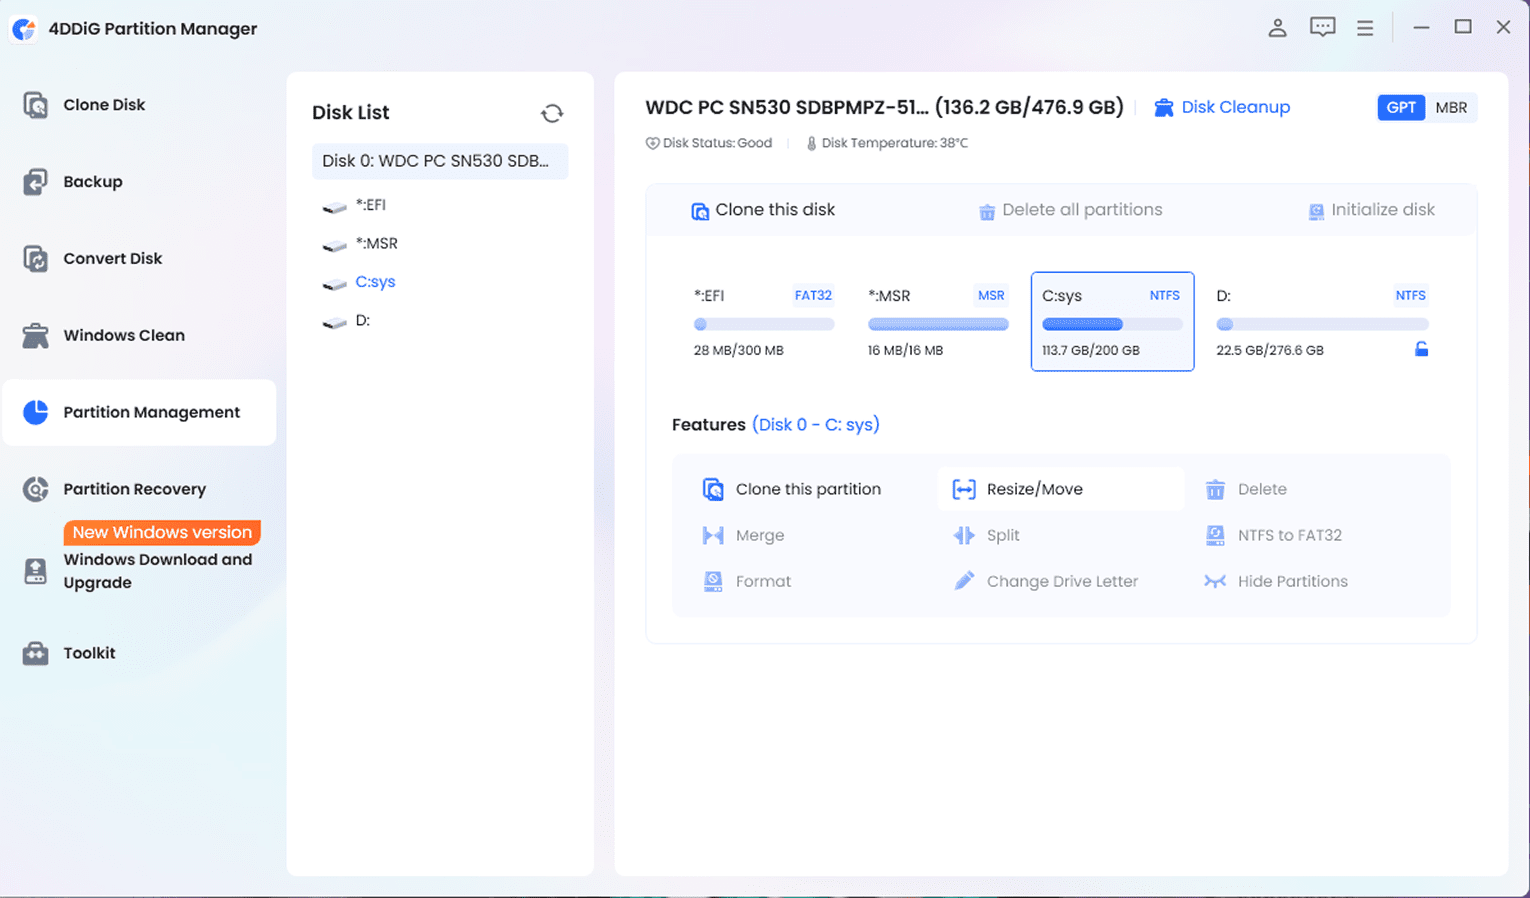Click Delete all partitions
This screenshot has width=1530, height=898.
coord(1070,210)
